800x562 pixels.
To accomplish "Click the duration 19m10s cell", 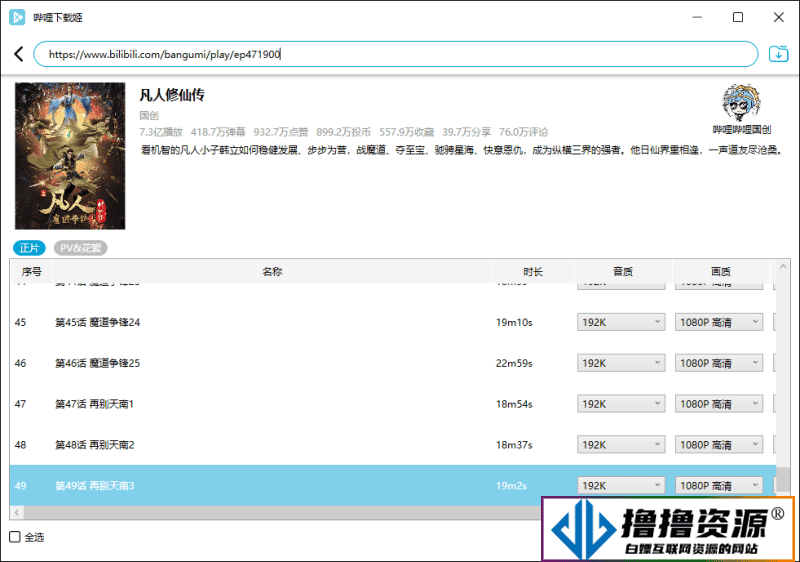I will click(514, 322).
